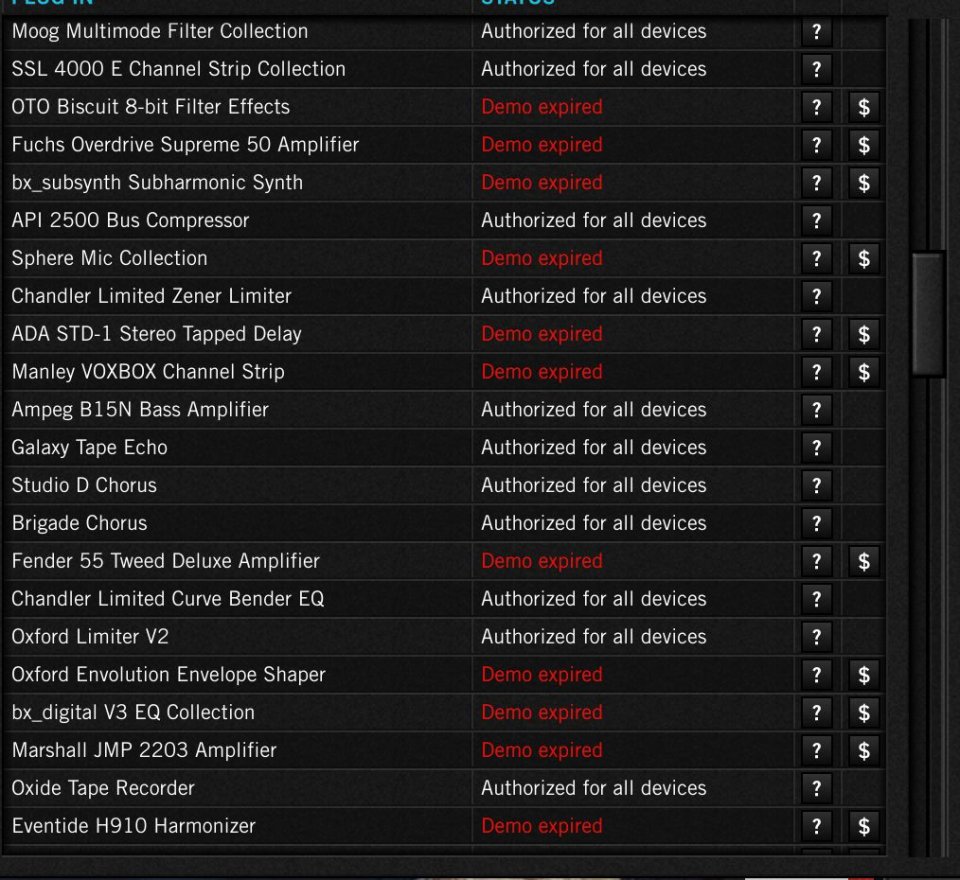The height and width of the screenshot is (880, 960).
Task: Click dollar icon for bx_subsynth Subharmonic Synth
Action: [864, 183]
